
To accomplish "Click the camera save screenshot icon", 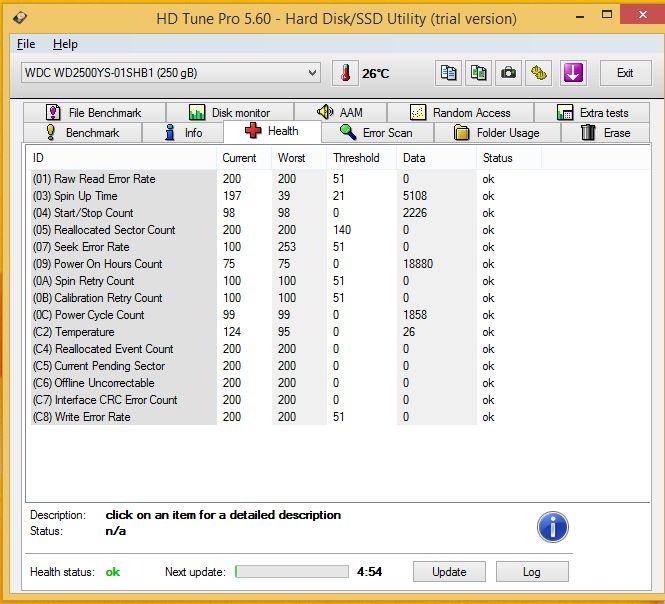I will (x=509, y=73).
